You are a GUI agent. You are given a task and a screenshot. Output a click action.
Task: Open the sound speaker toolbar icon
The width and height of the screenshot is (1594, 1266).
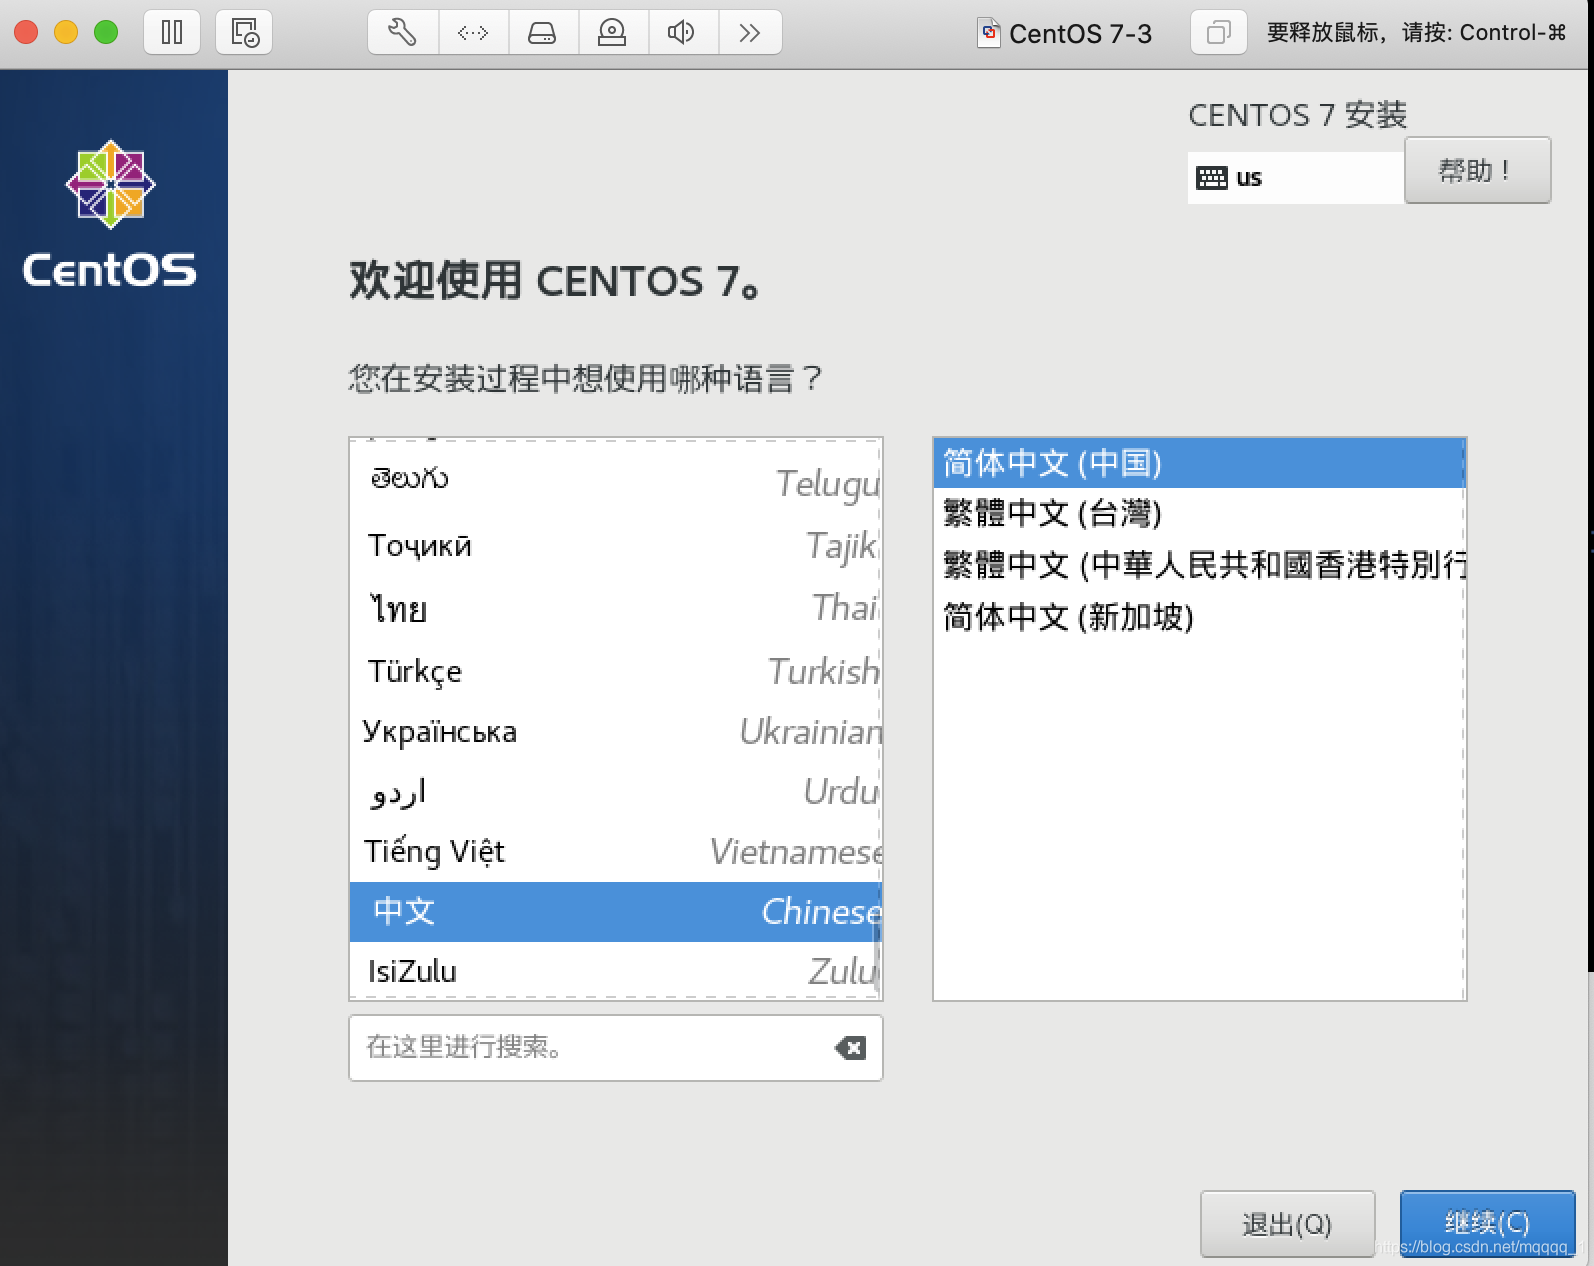681,33
